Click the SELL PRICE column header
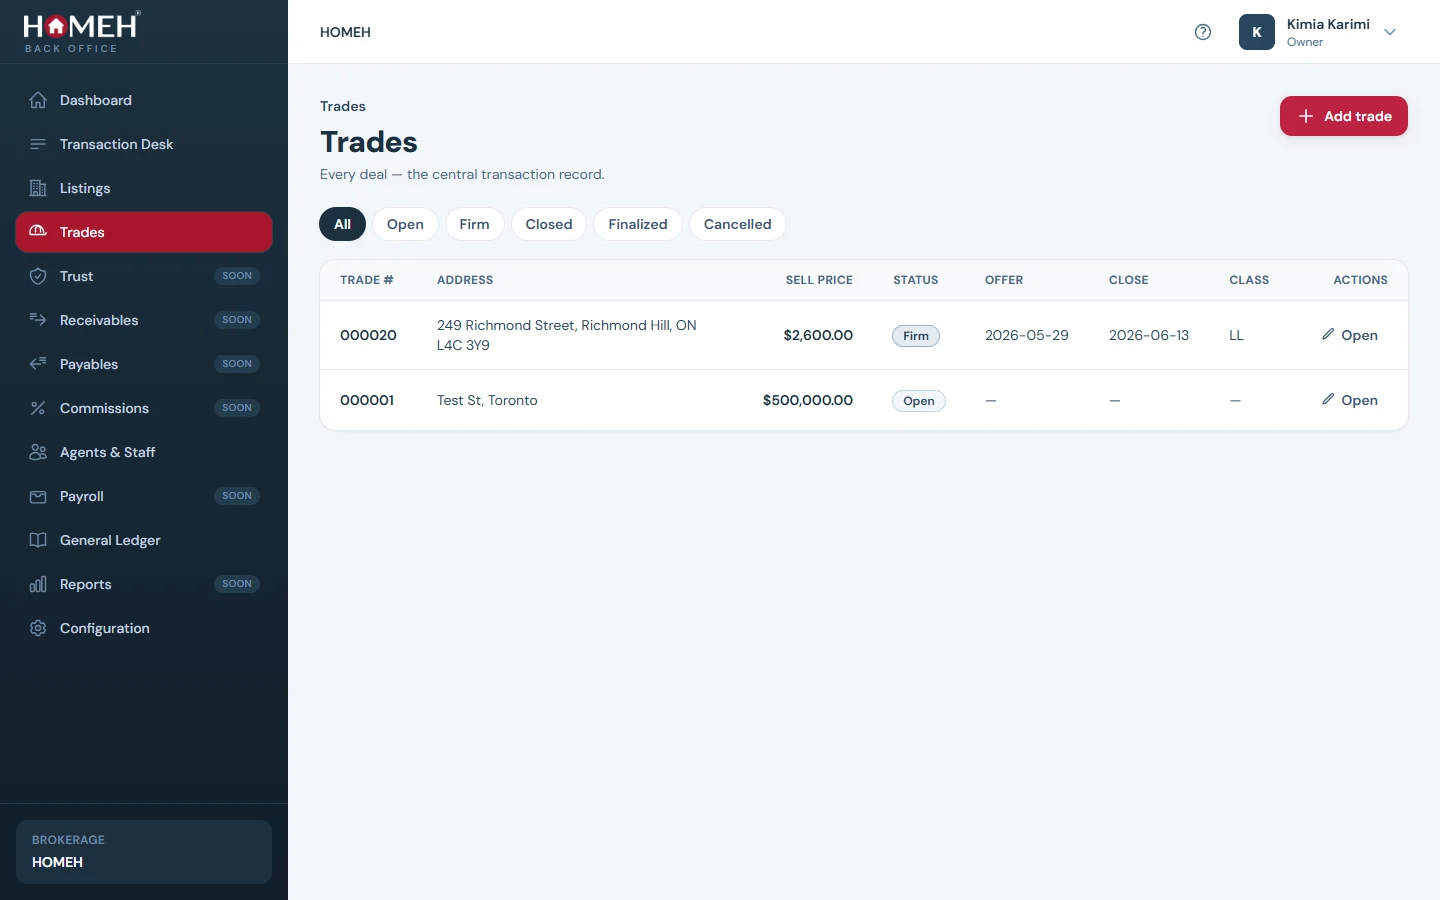1440x900 pixels. click(819, 280)
